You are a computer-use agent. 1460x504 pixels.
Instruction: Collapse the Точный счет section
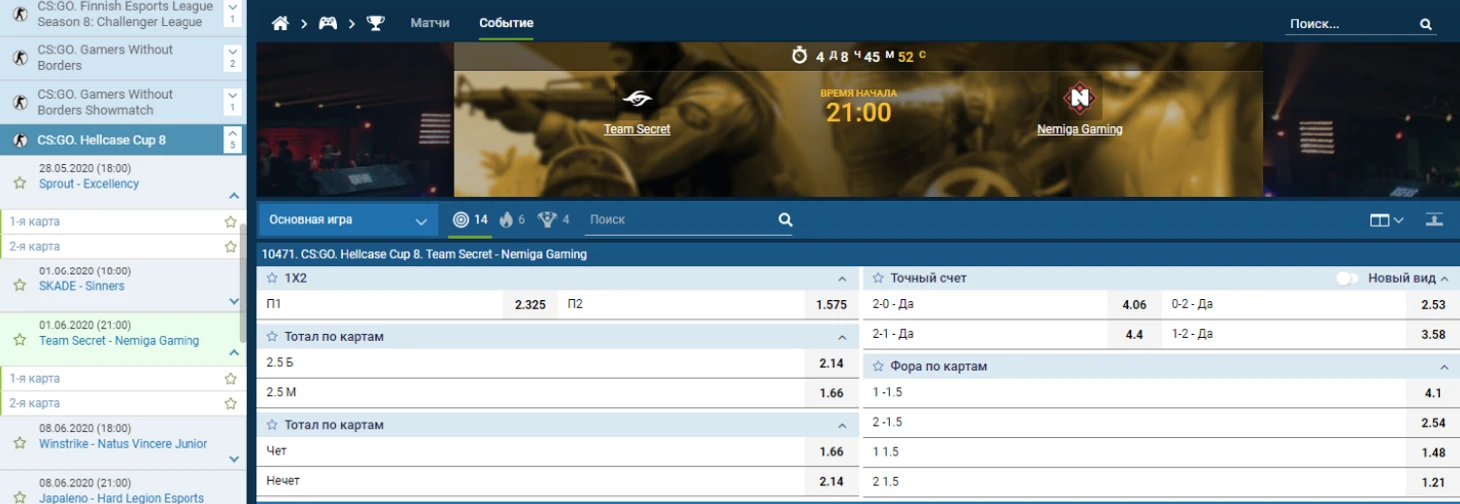(1445, 279)
